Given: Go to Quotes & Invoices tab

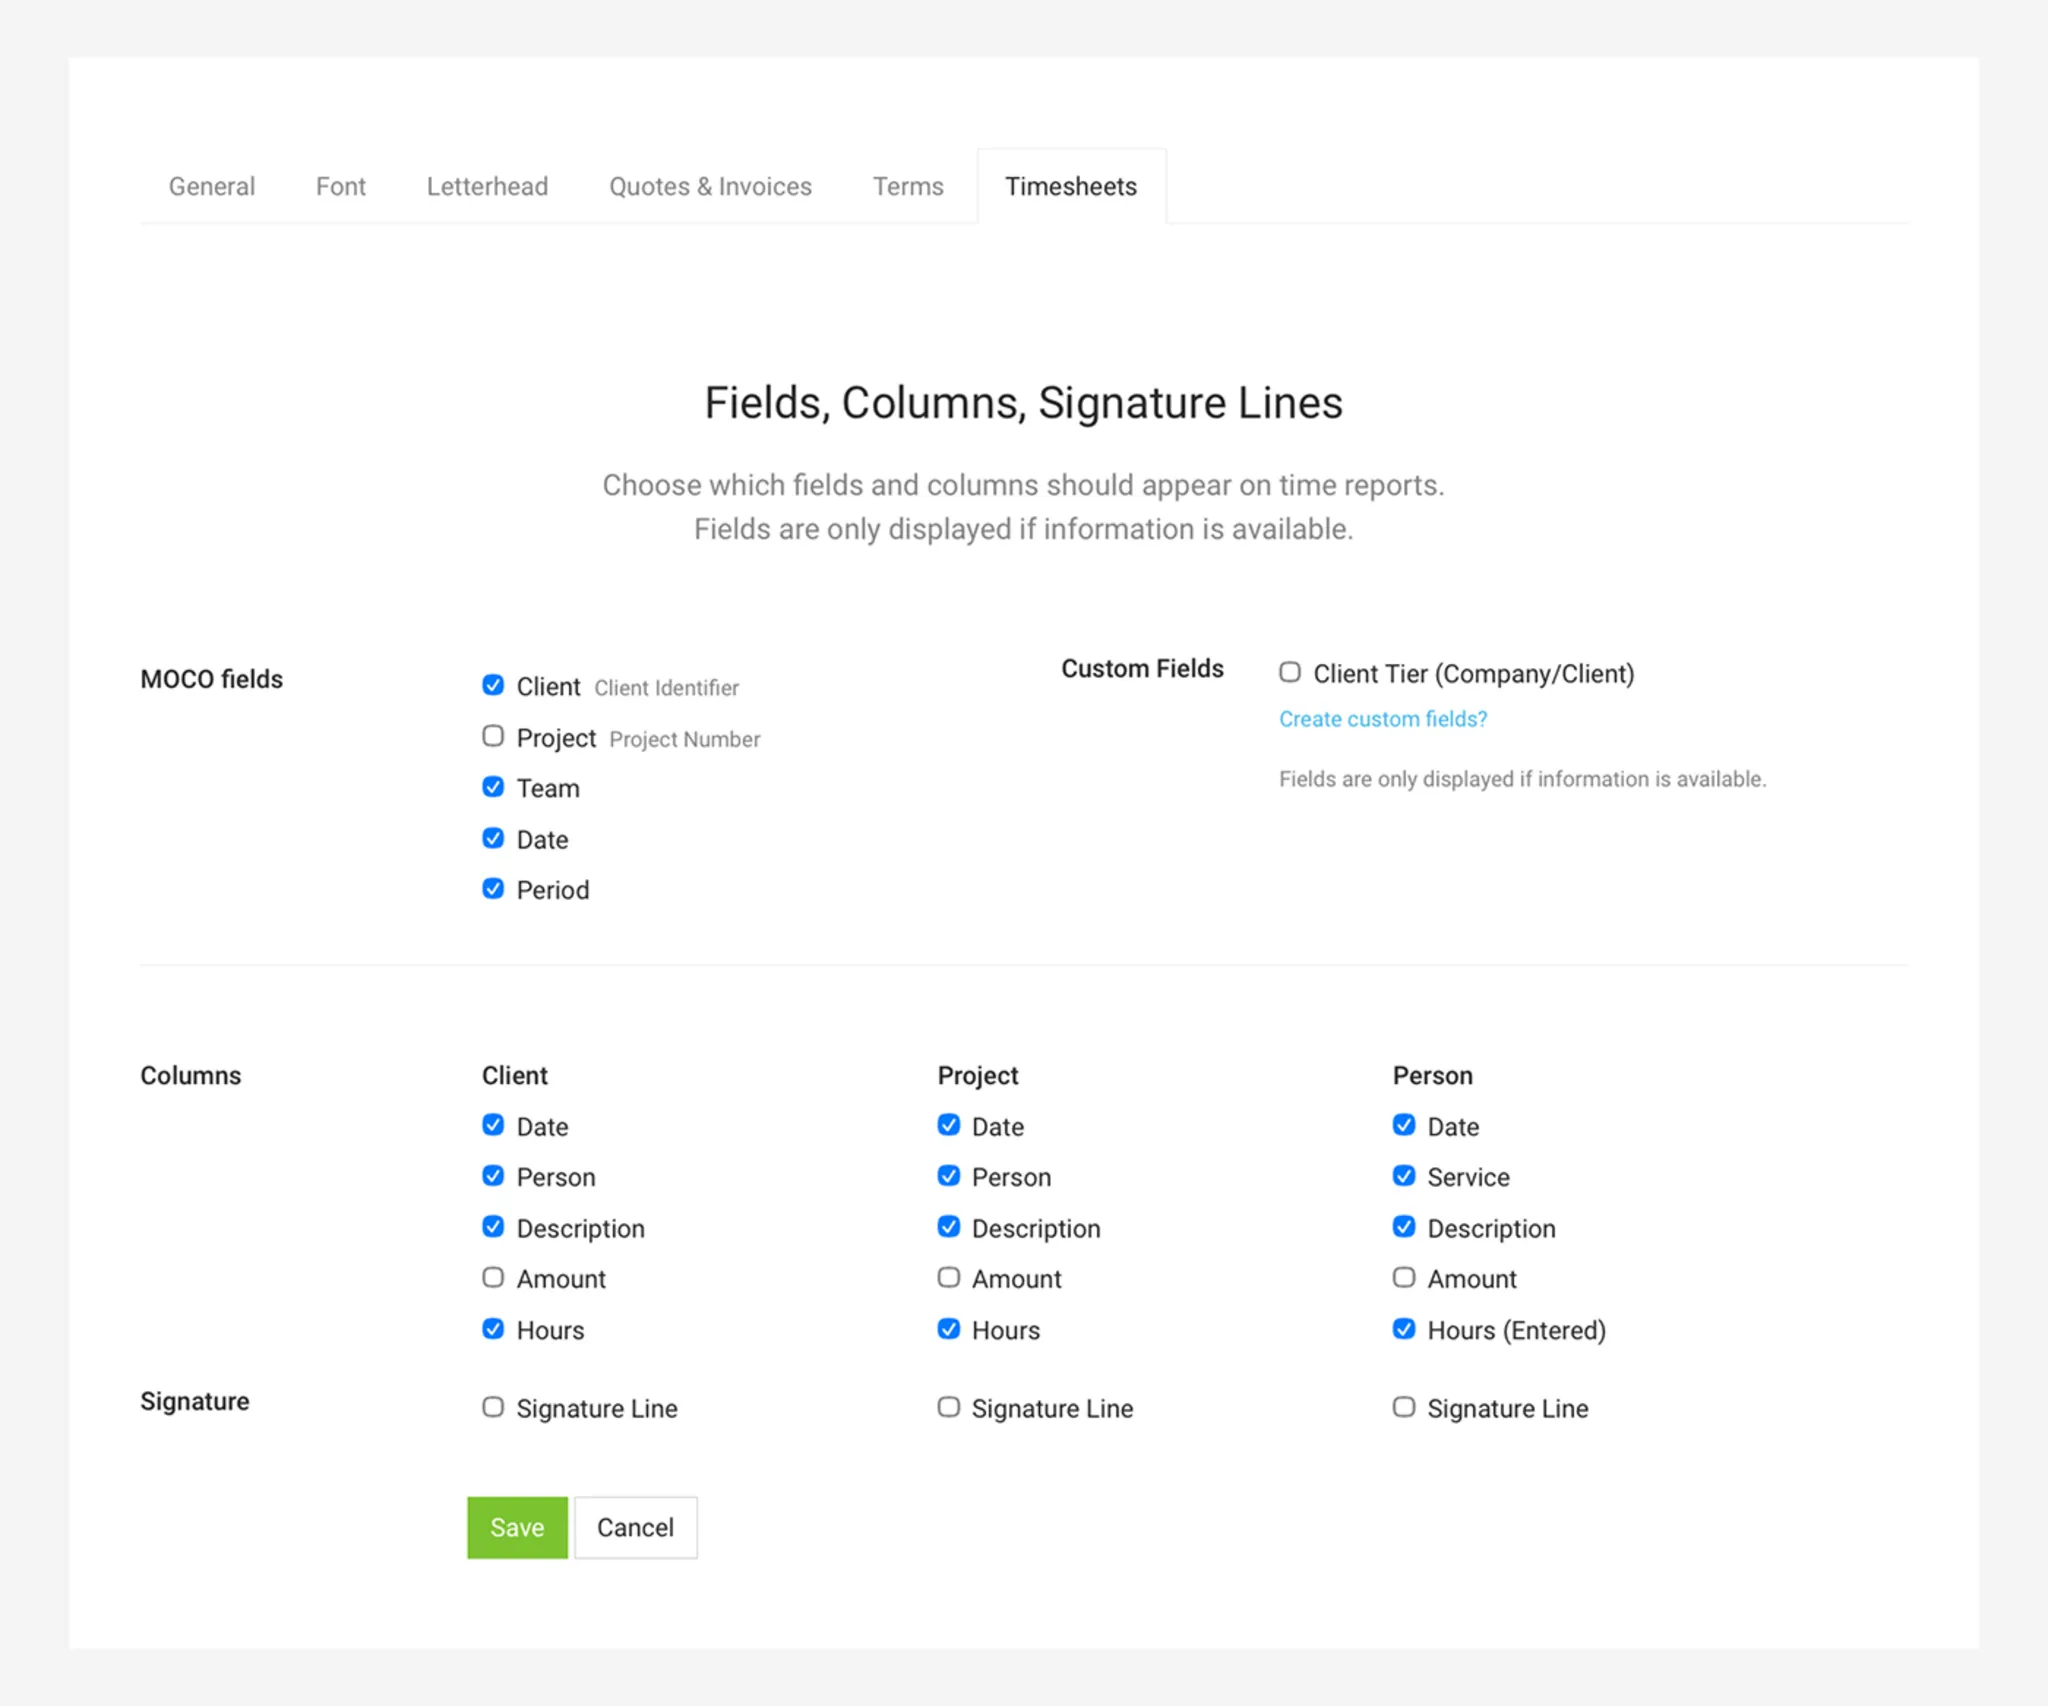Looking at the screenshot, I should pos(710,187).
